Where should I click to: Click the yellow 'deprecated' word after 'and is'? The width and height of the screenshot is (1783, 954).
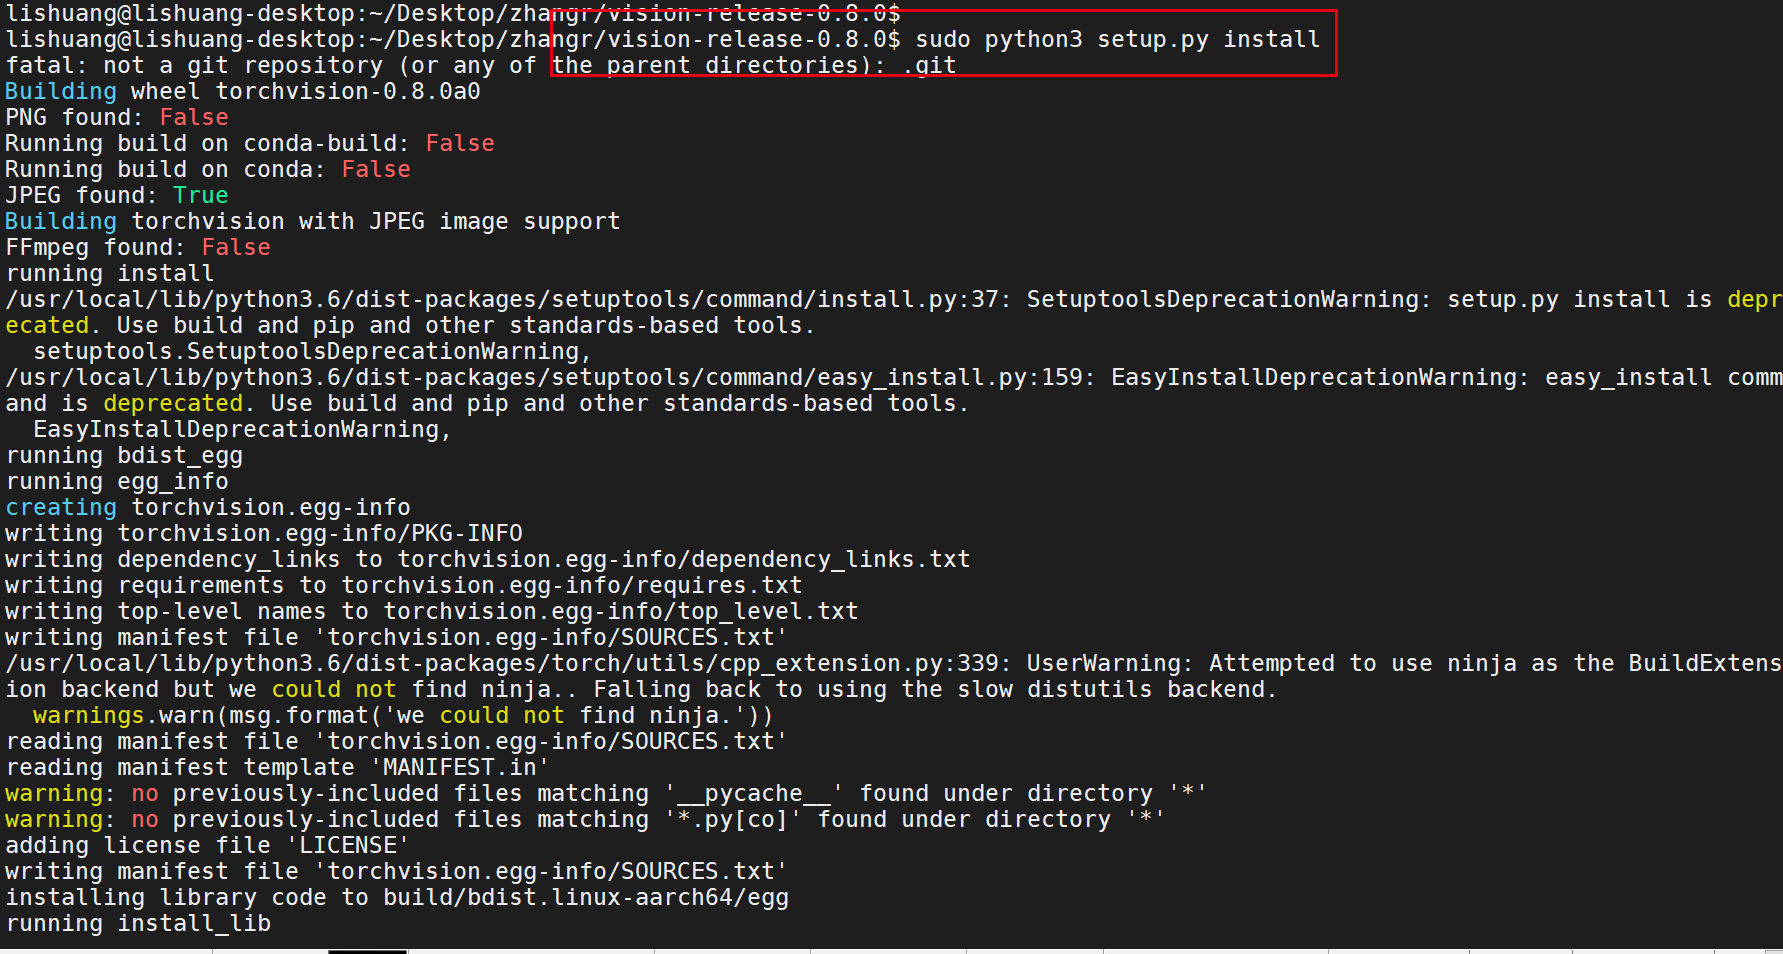tap(173, 404)
